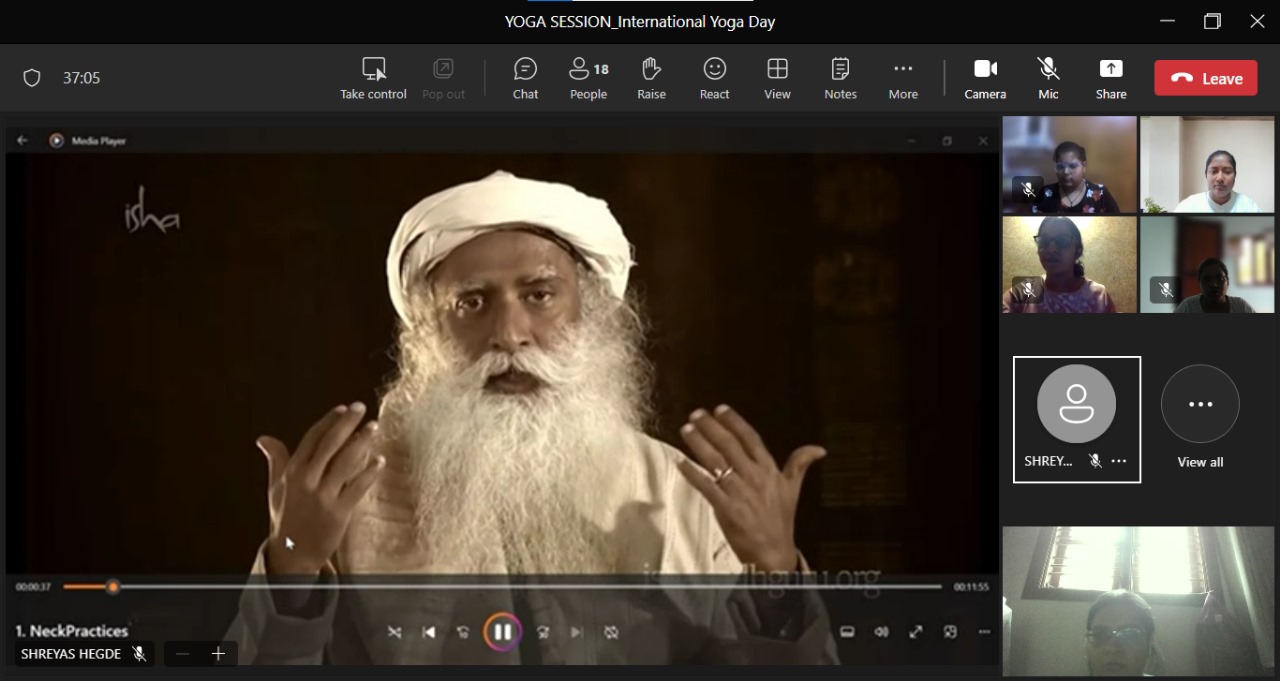This screenshot has height=681, width=1280.
Task: Unmute the Mic
Action: [1048, 78]
